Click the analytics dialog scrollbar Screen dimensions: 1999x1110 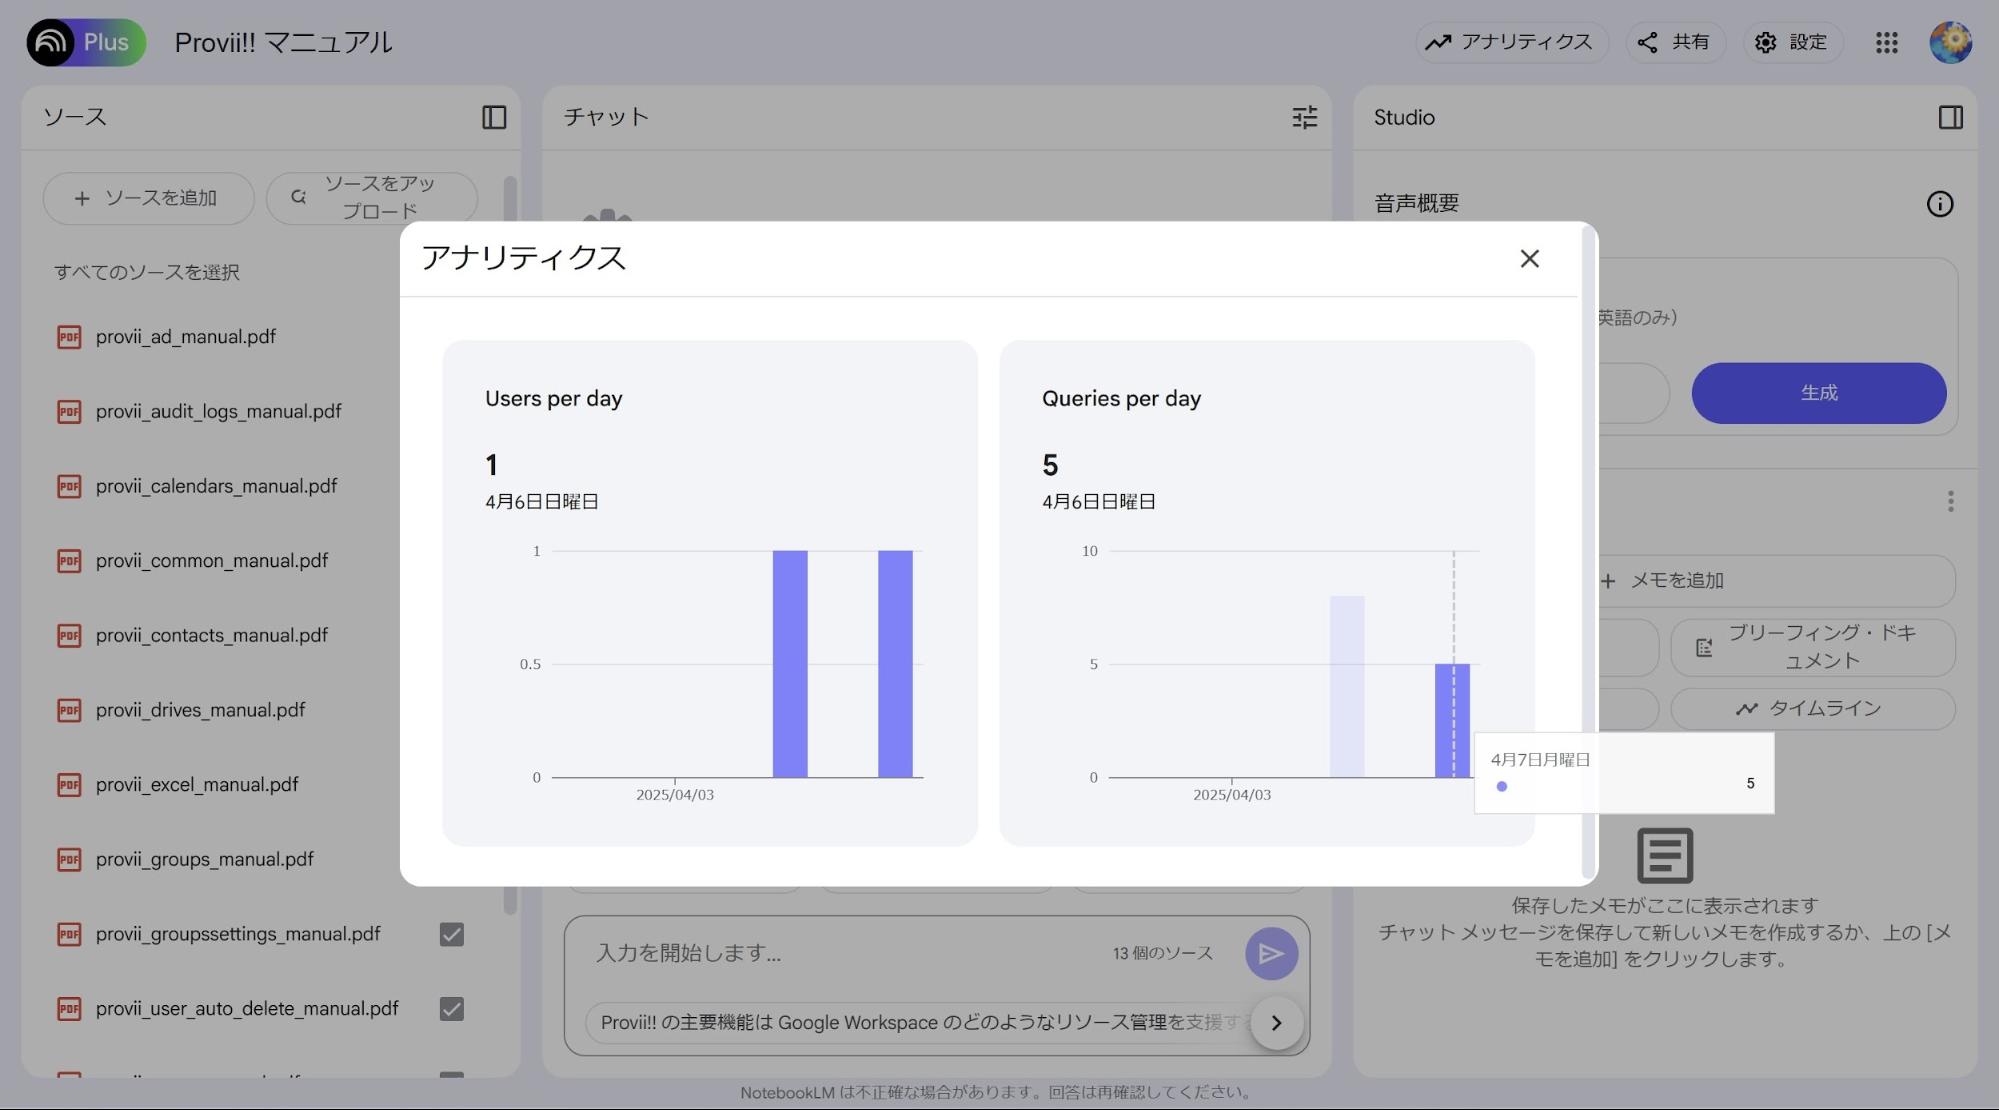pos(1587,552)
